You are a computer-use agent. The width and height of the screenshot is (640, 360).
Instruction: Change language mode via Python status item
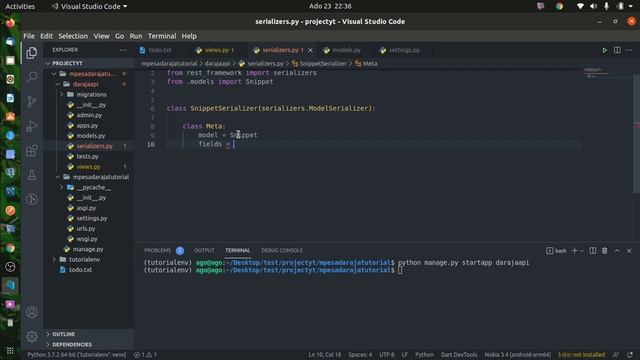(x=424, y=355)
